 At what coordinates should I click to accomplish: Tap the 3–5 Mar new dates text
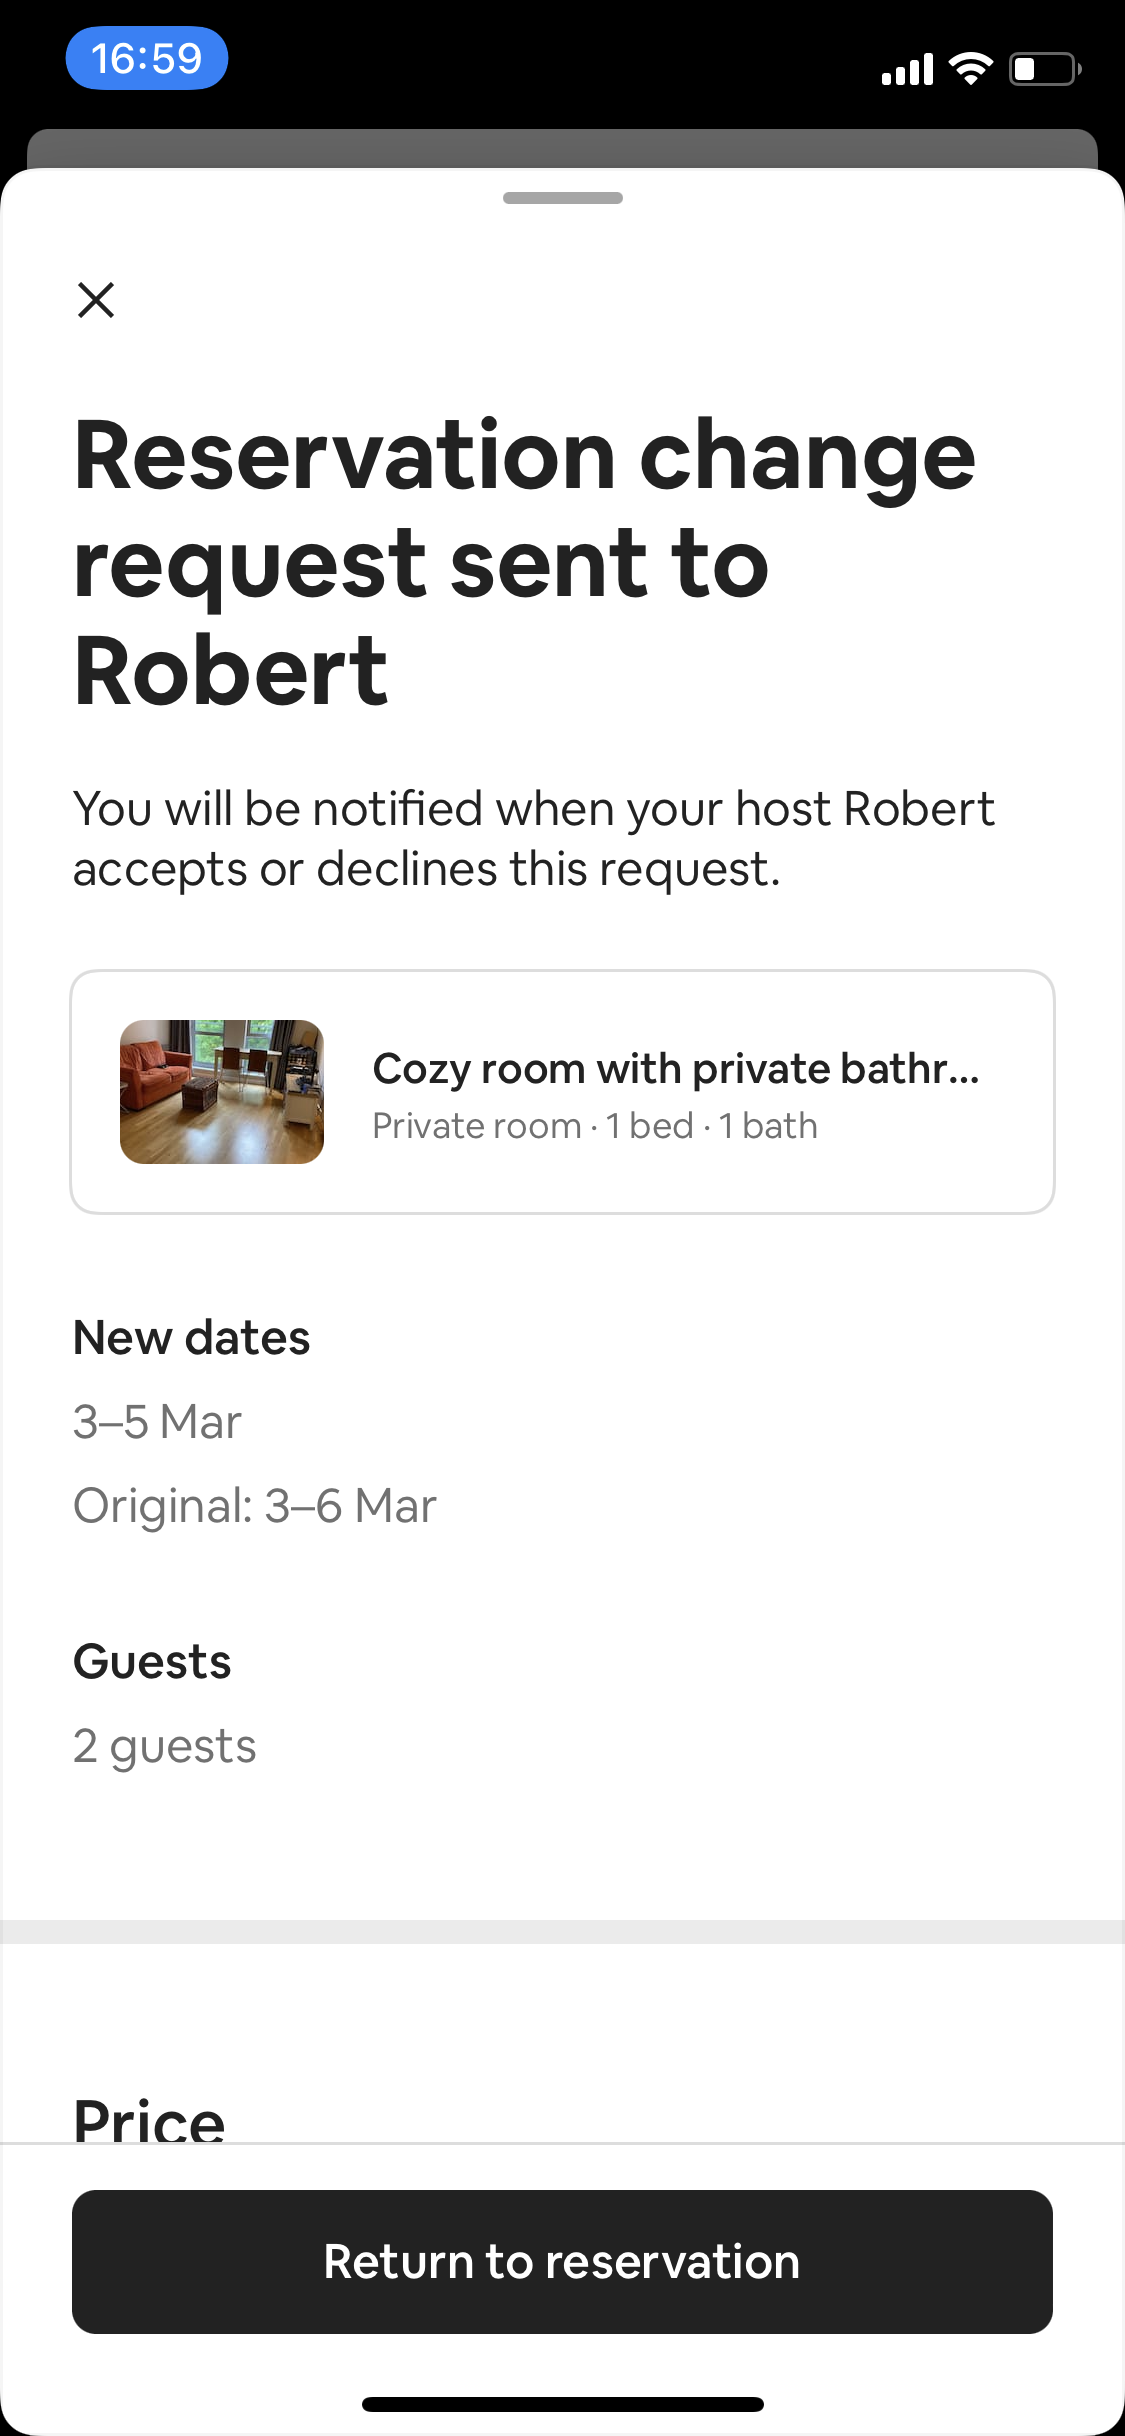click(158, 1421)
